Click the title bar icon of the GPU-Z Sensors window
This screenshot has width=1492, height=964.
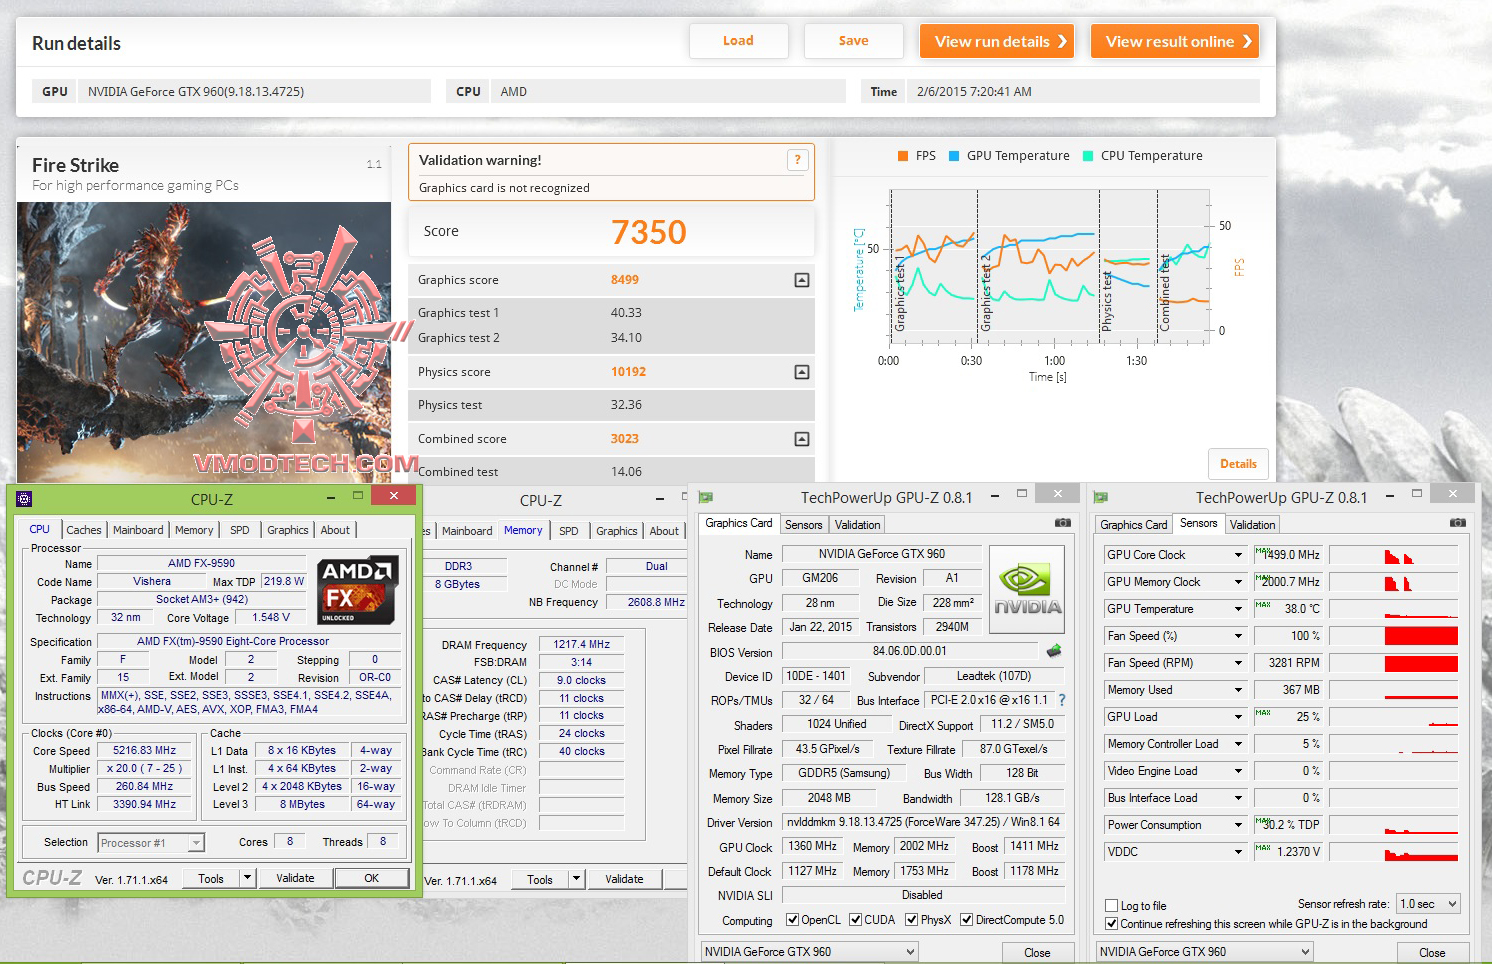pyautogui.click(x=1101, y=497)
